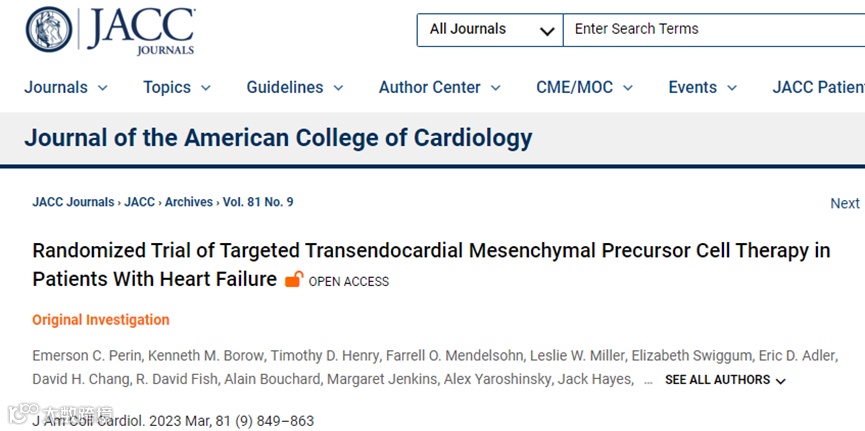Open the Topics menu
The width and height of the screenshot is (865, 431).
coord(177,88)
